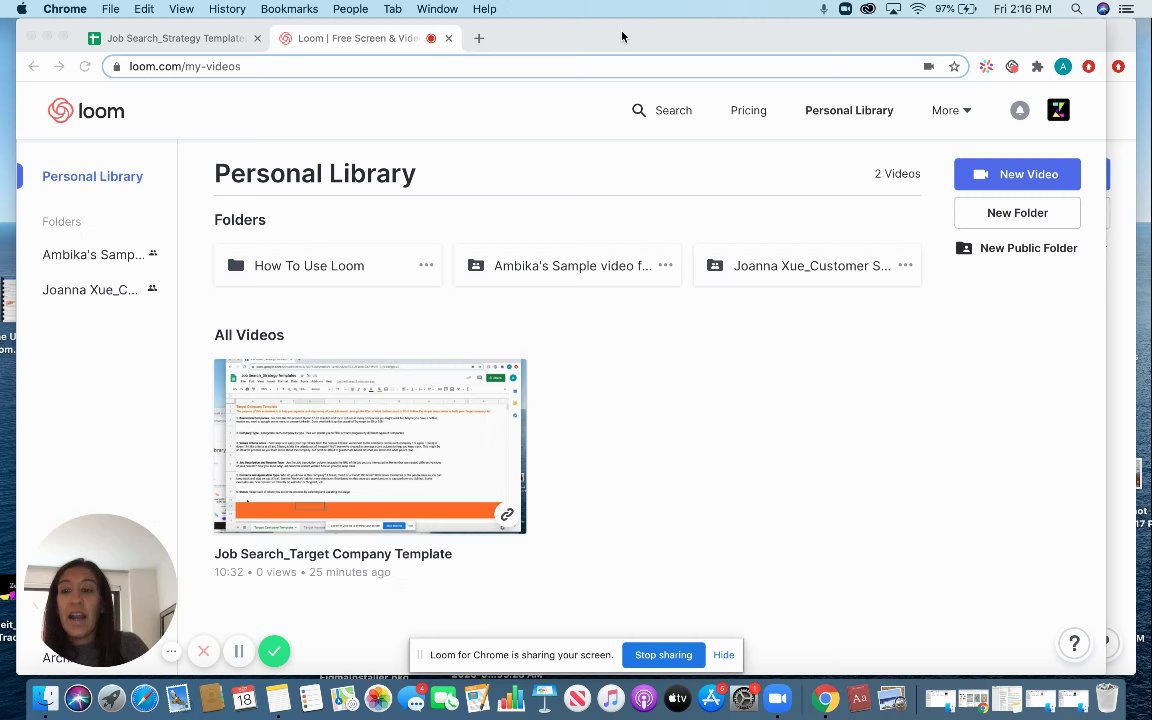Open the user profile avatar
1152x720 pixels.
pos(1058,110)
